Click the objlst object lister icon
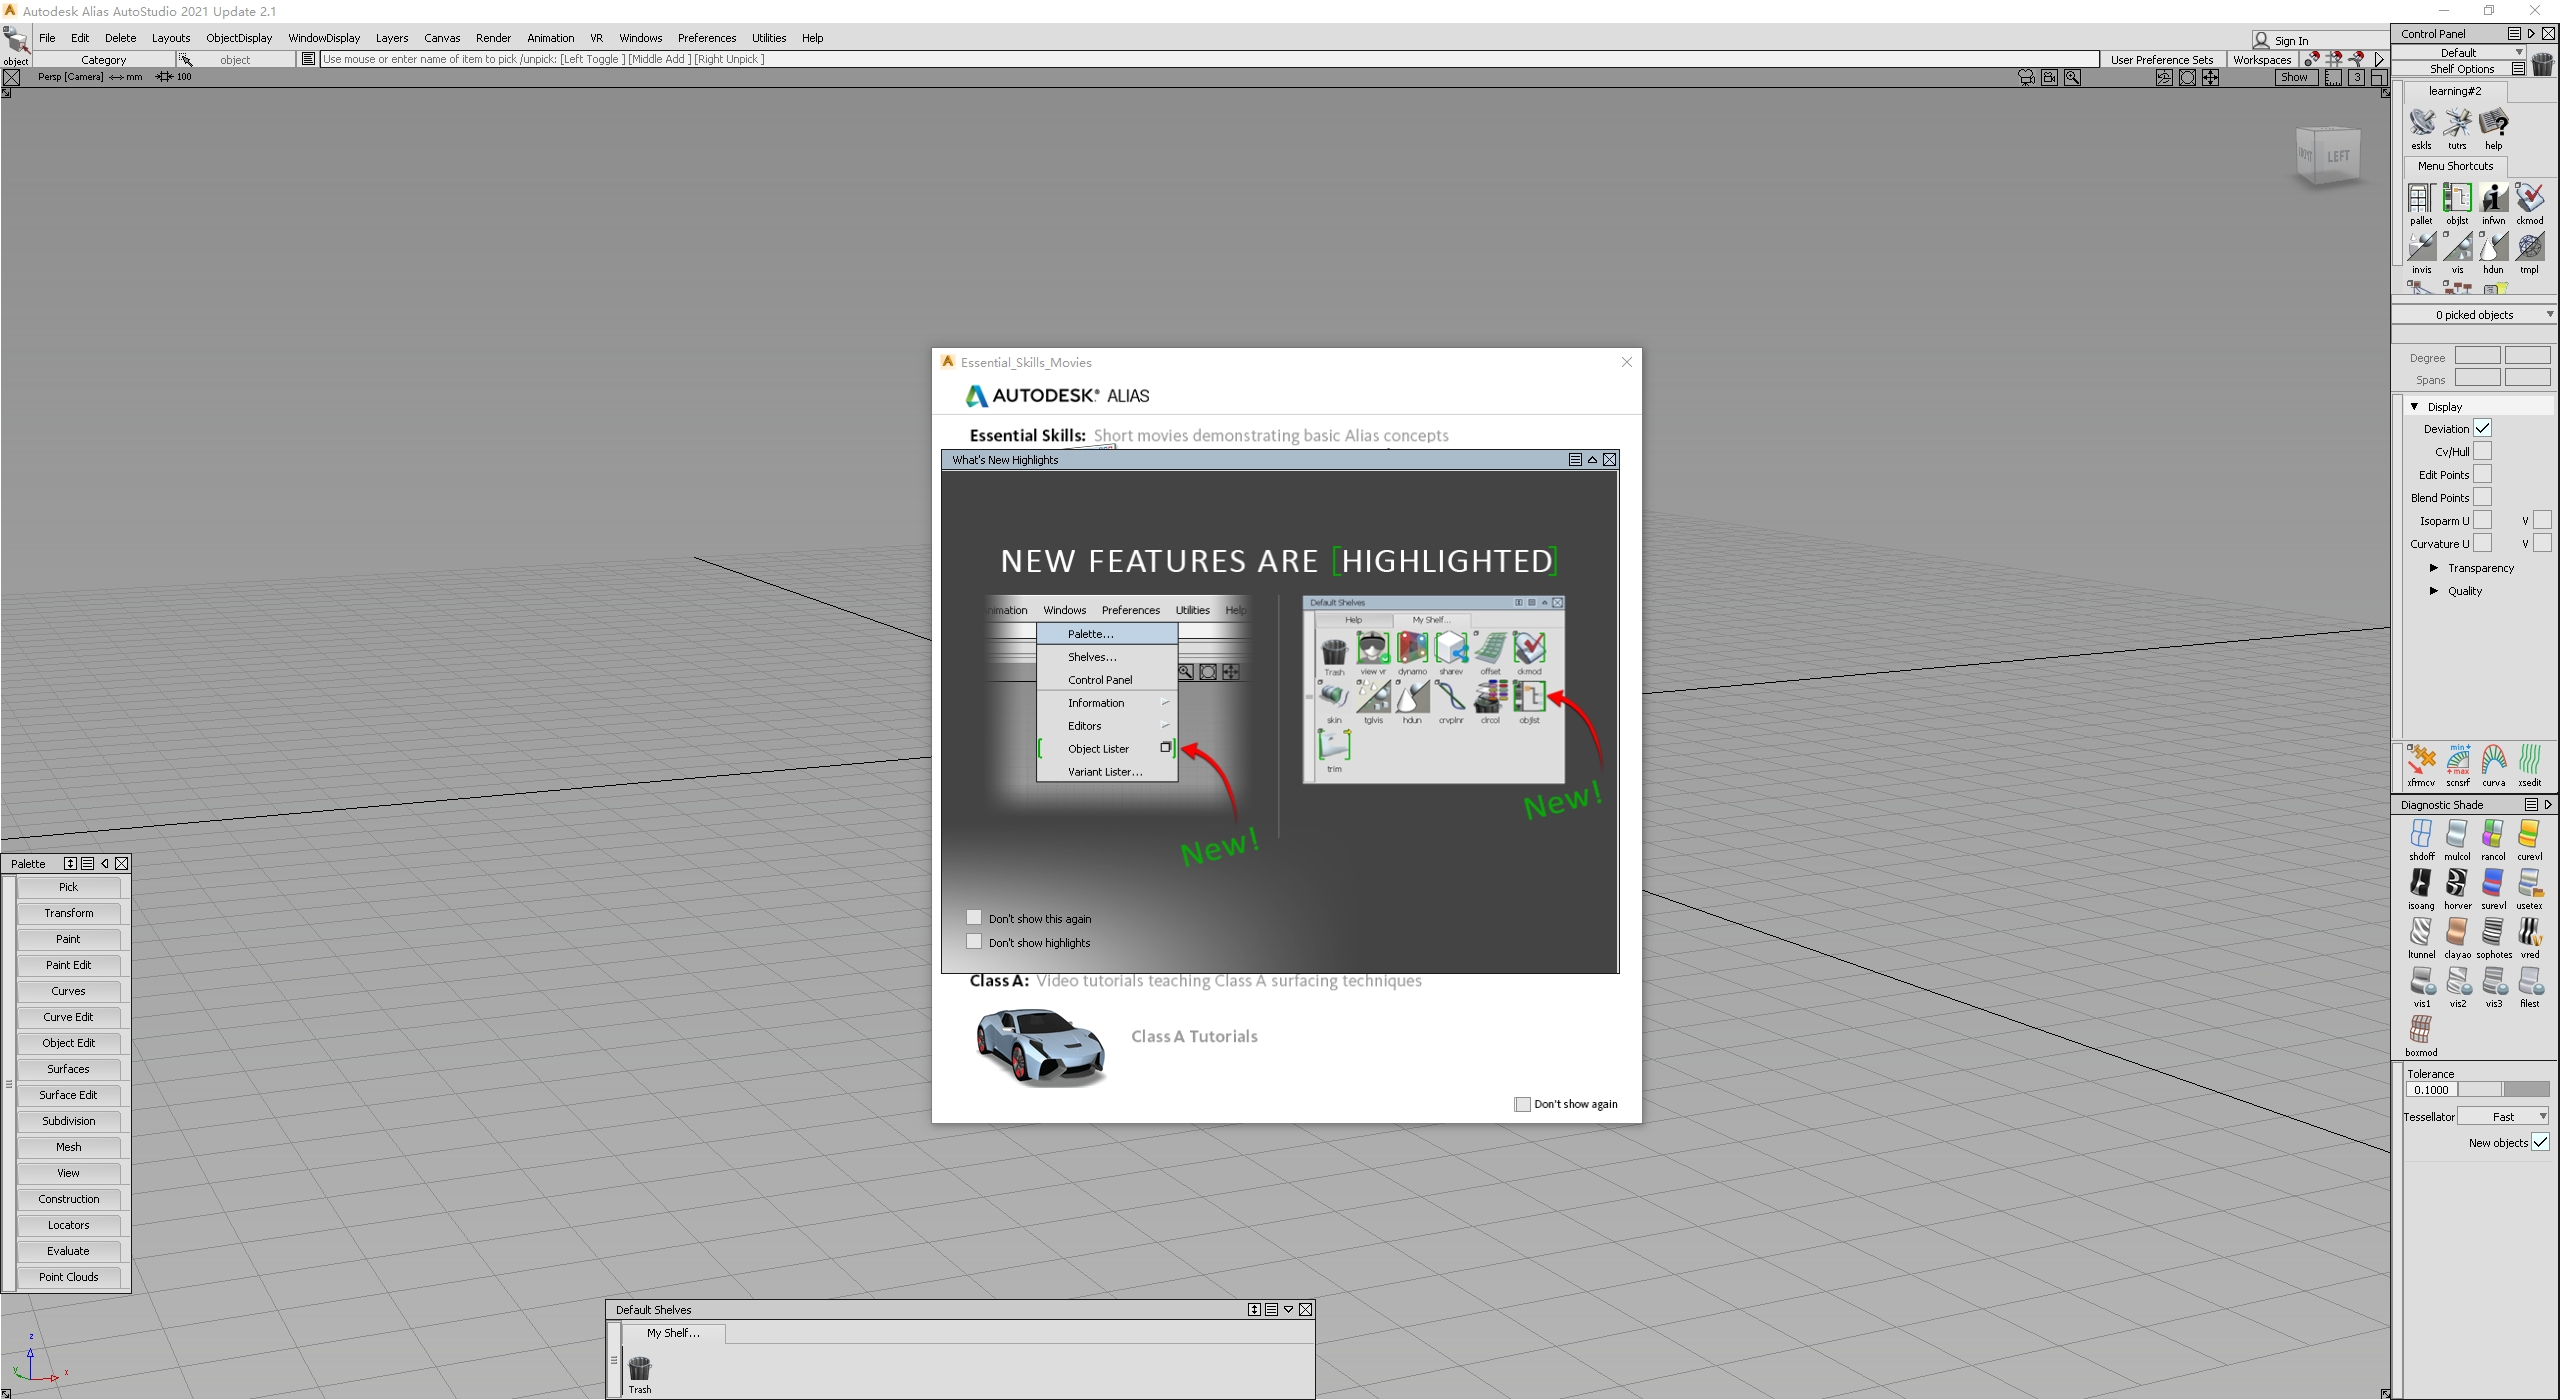The image size is (2560, 1400). click(x=2457, y=199)
